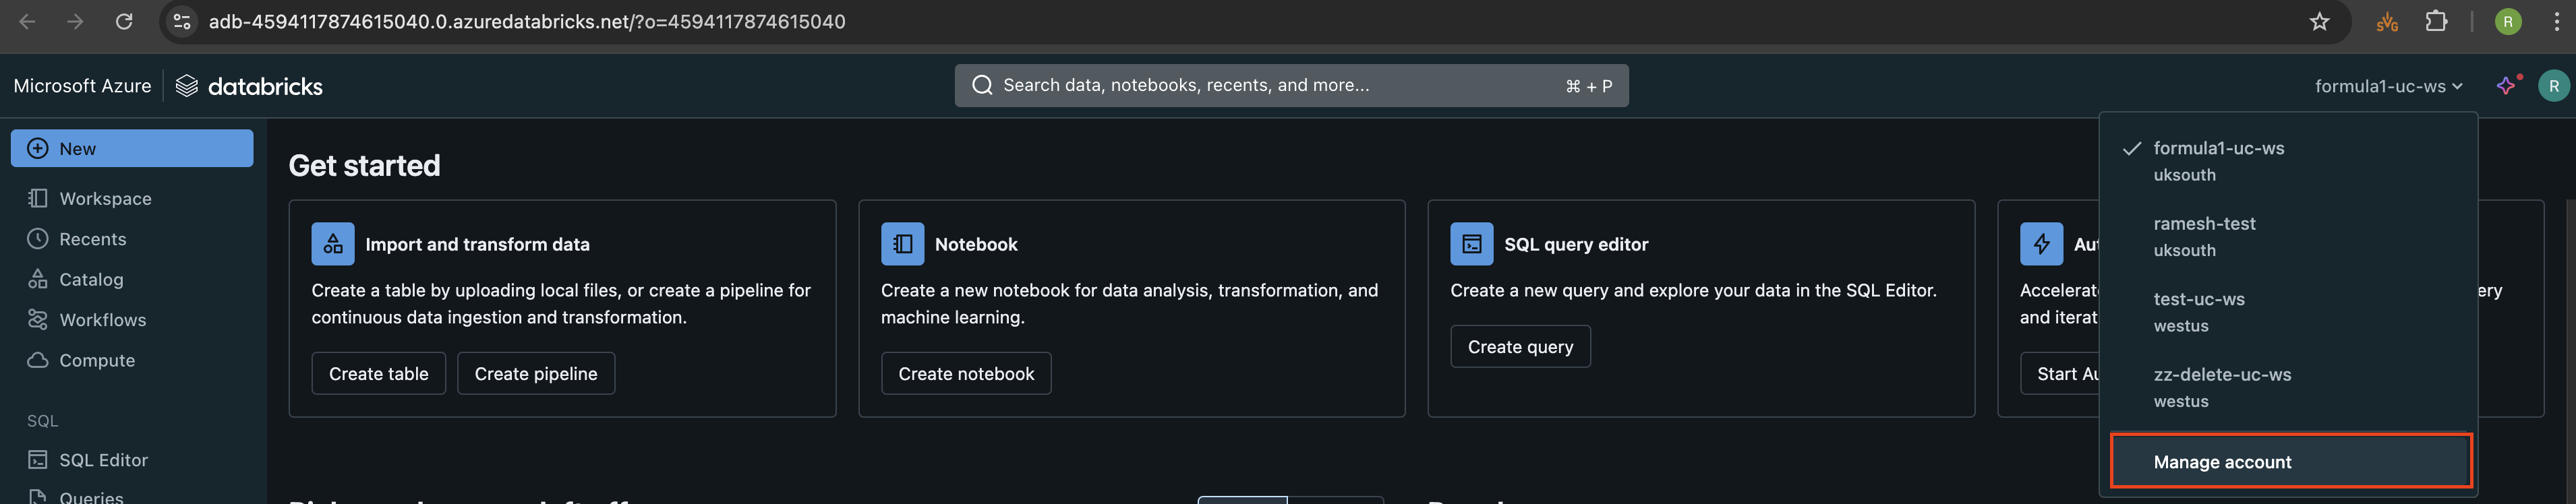Screen dimensions: 2576x504
Task: Click the Get started heading
Action: point(364,165)
